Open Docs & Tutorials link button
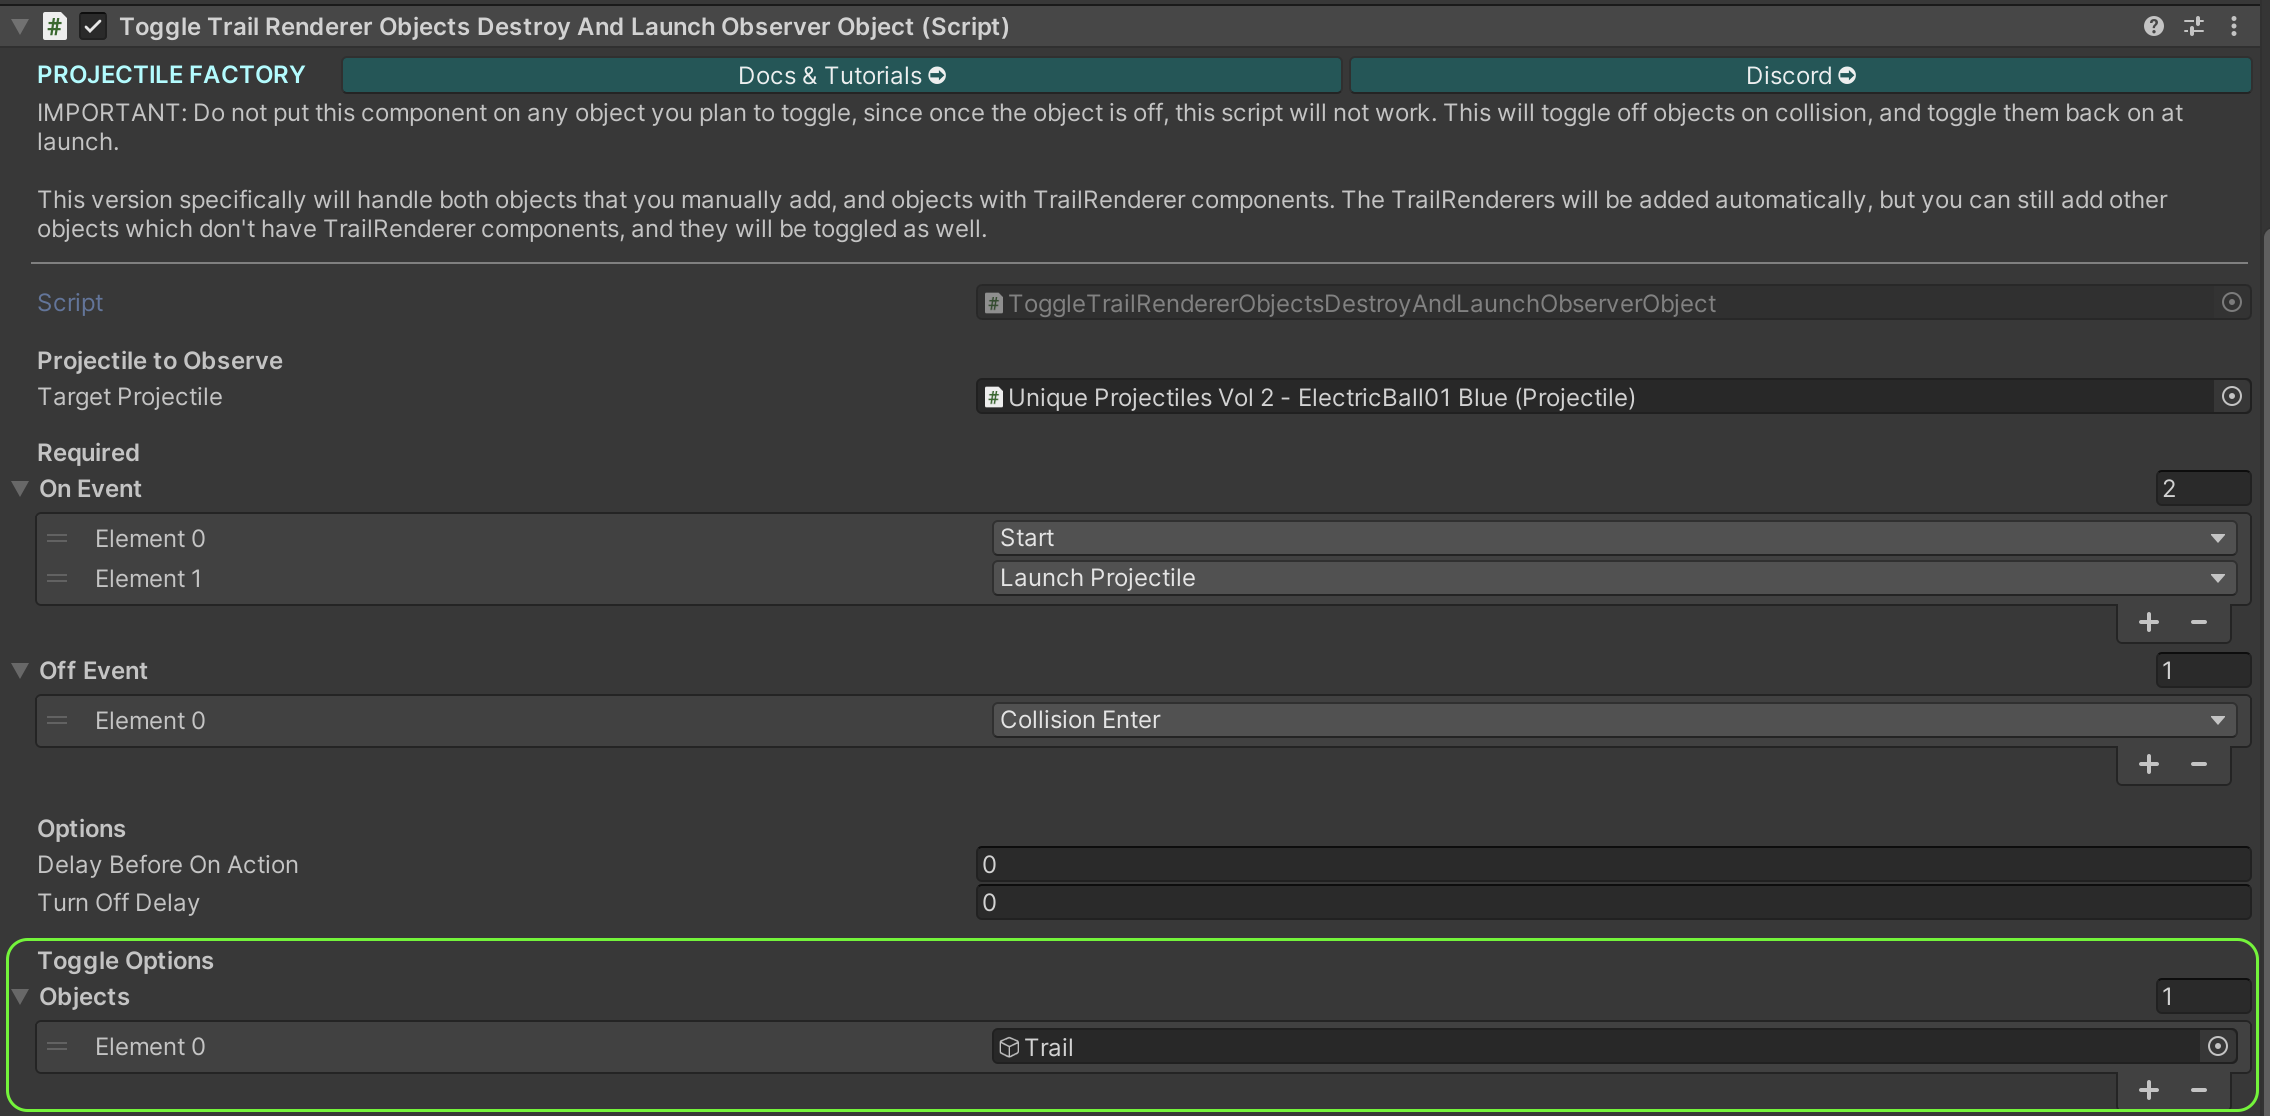2270x1116 pixels. coord(841,75)
